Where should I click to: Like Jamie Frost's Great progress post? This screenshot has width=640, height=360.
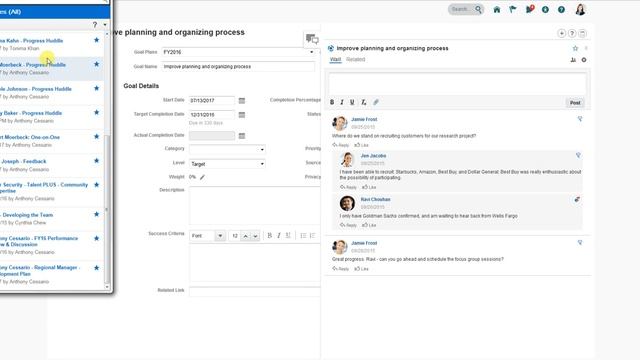pos(362,269)
